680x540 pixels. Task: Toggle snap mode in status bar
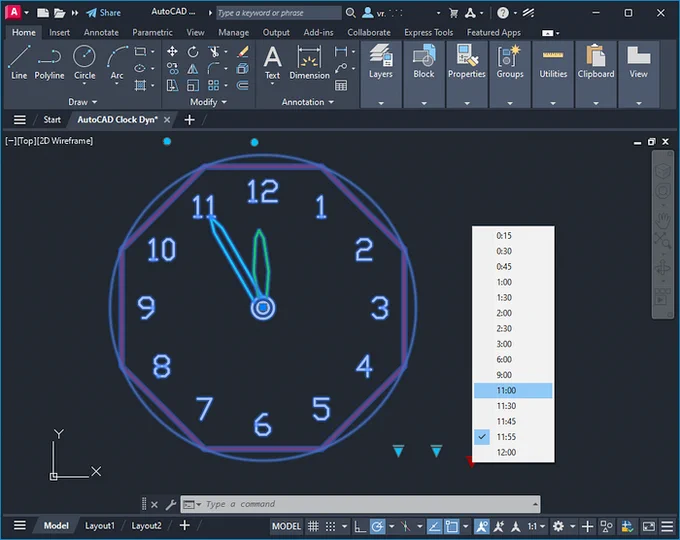click(330, 527)
